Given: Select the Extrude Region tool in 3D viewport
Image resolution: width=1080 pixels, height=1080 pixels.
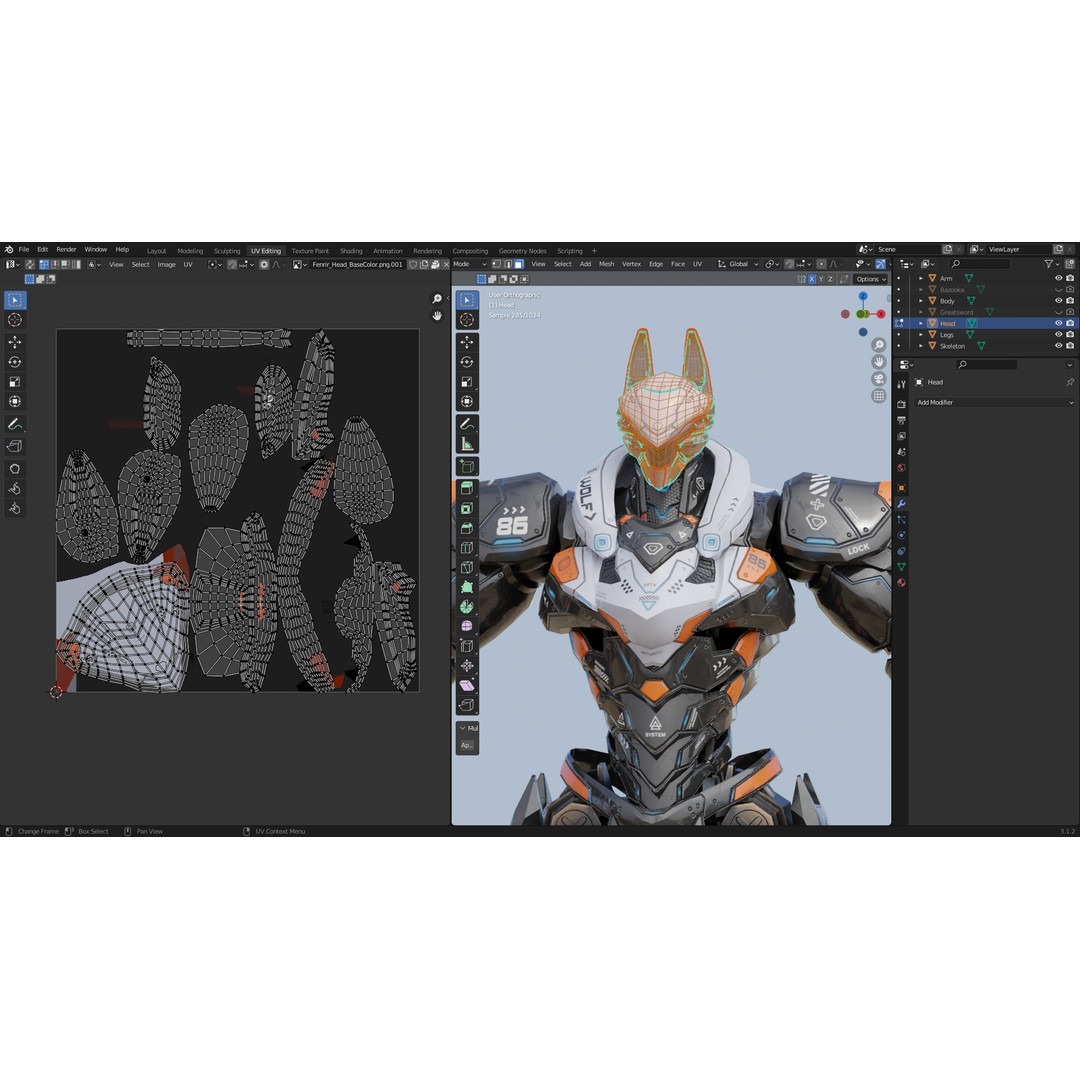Looking at the screenshot, I should [x=467, y=488].
